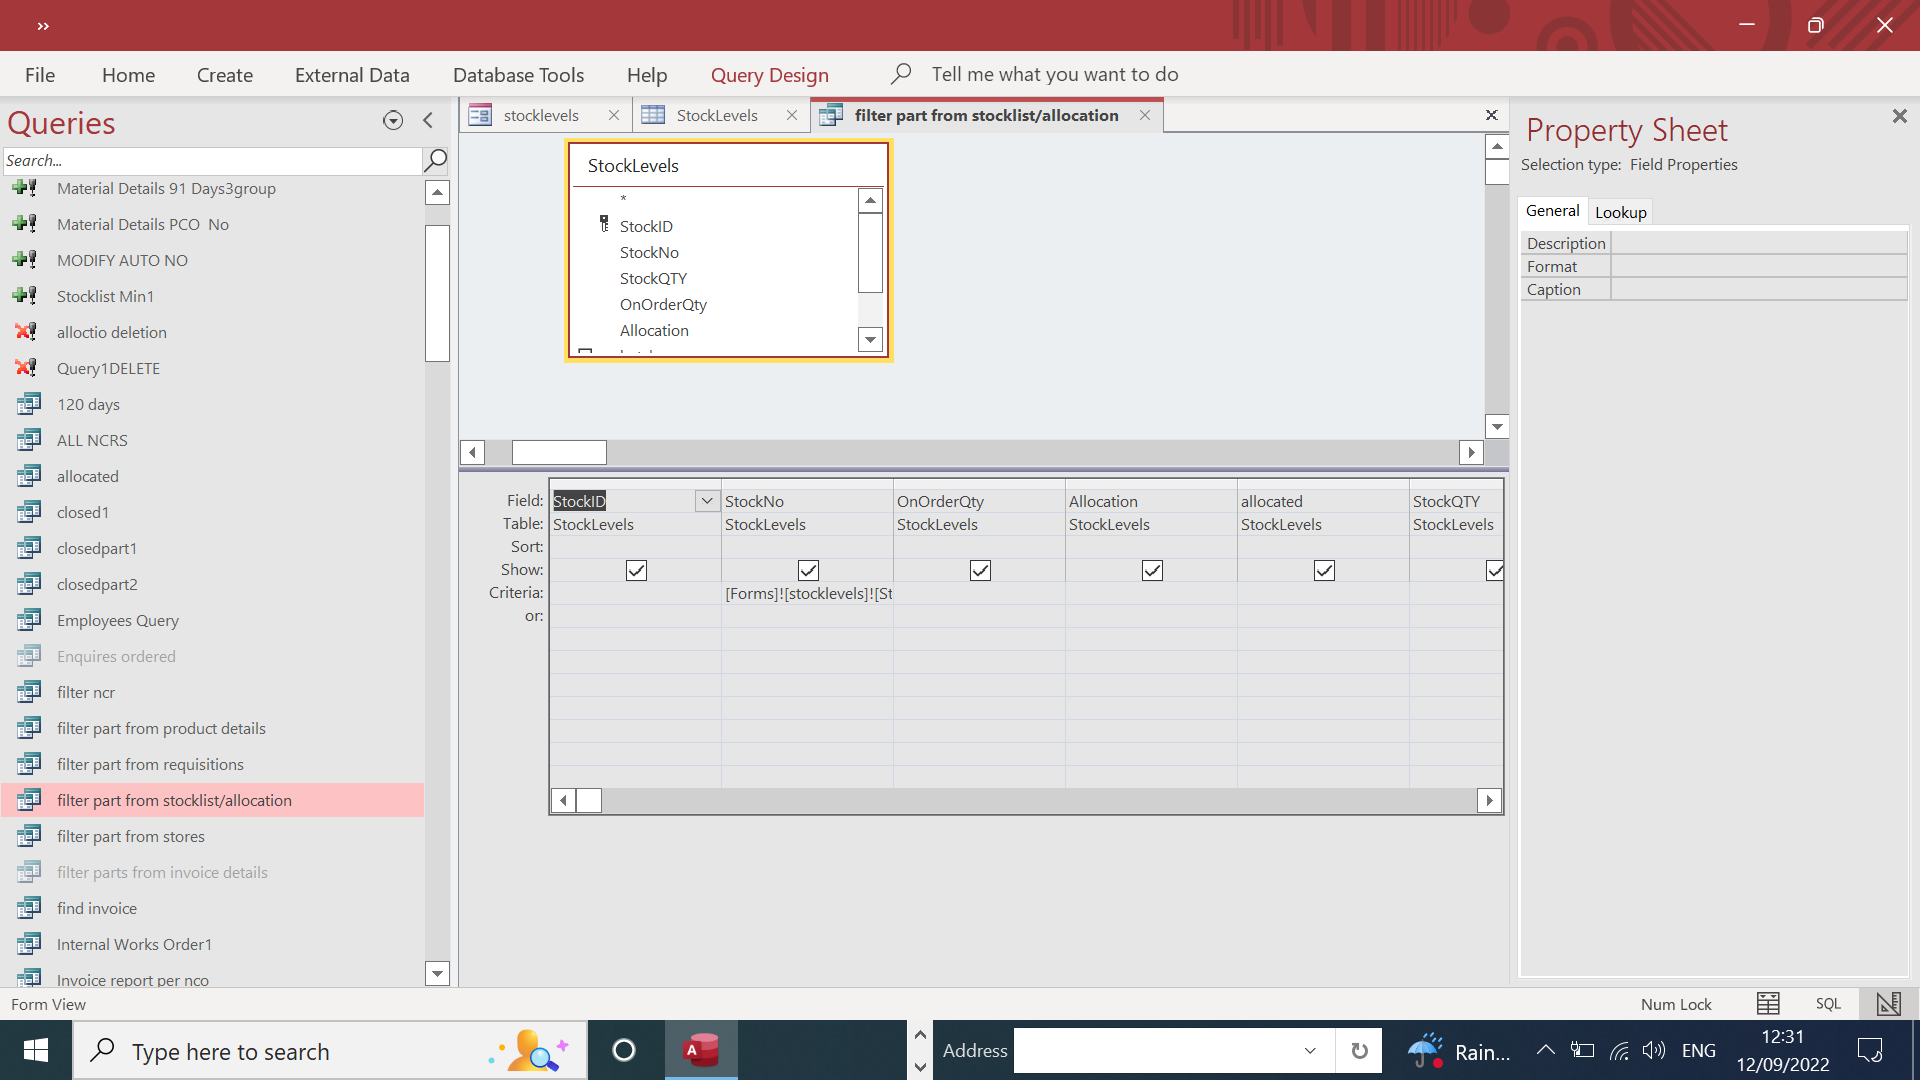
Task: Open the Material Details 91 Days3group query icon
Action: click(26, 188)
